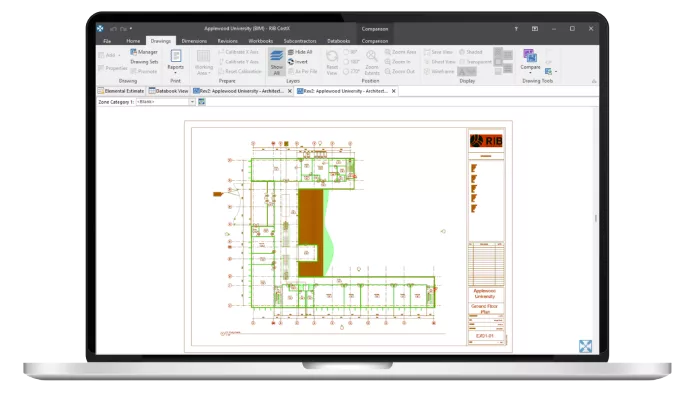Switch to Elemental Estimate document tab
This screenshot has width=700, height=394.
tap(121, 91)
